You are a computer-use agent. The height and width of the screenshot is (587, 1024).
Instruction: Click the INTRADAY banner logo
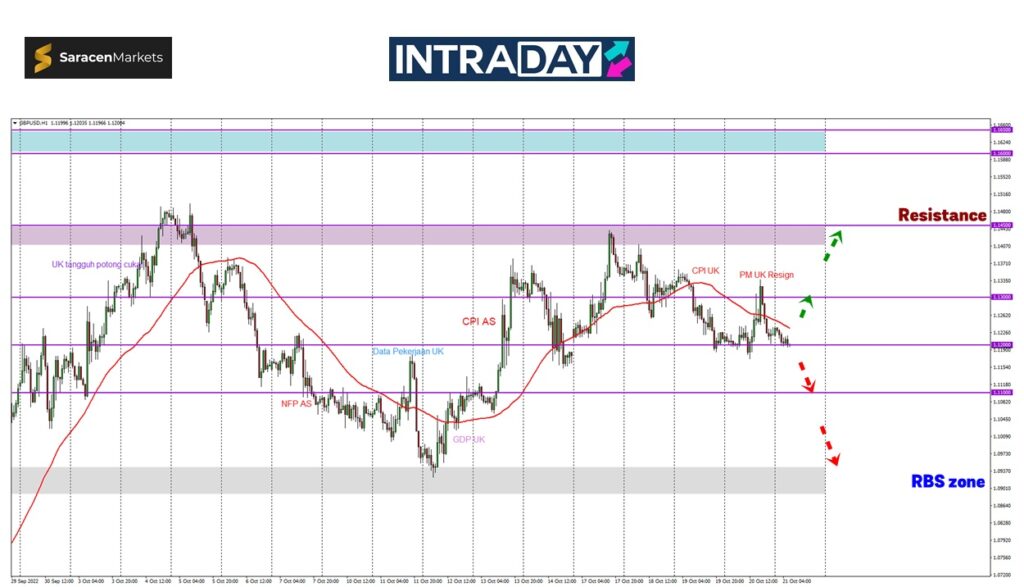[511, 59]
